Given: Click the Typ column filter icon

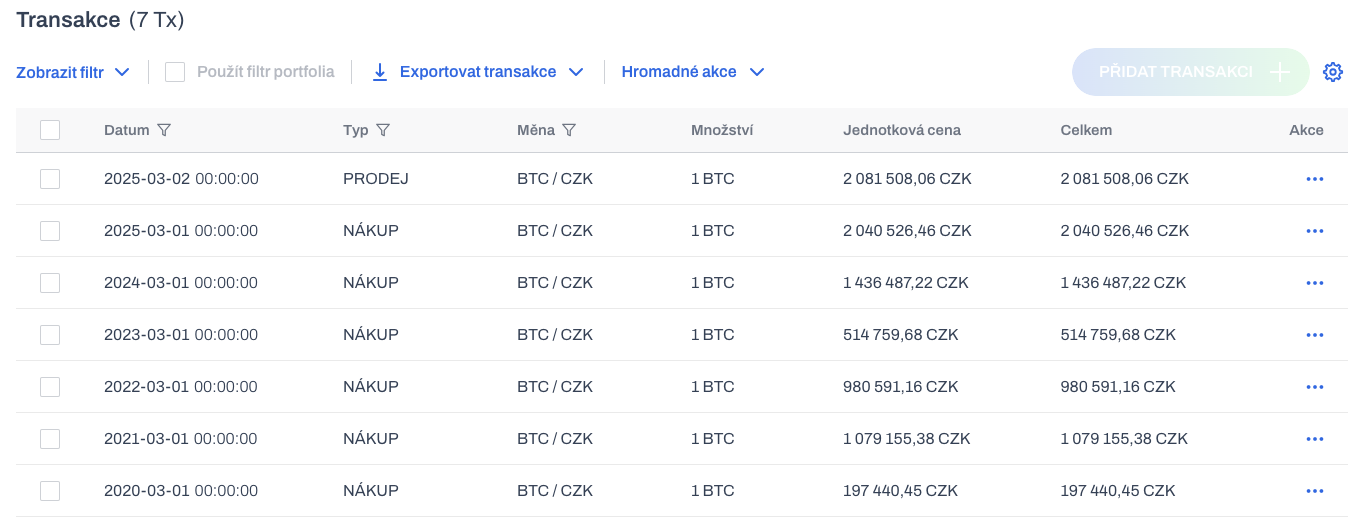Looking at the screenshot, I should click(382, 130).
